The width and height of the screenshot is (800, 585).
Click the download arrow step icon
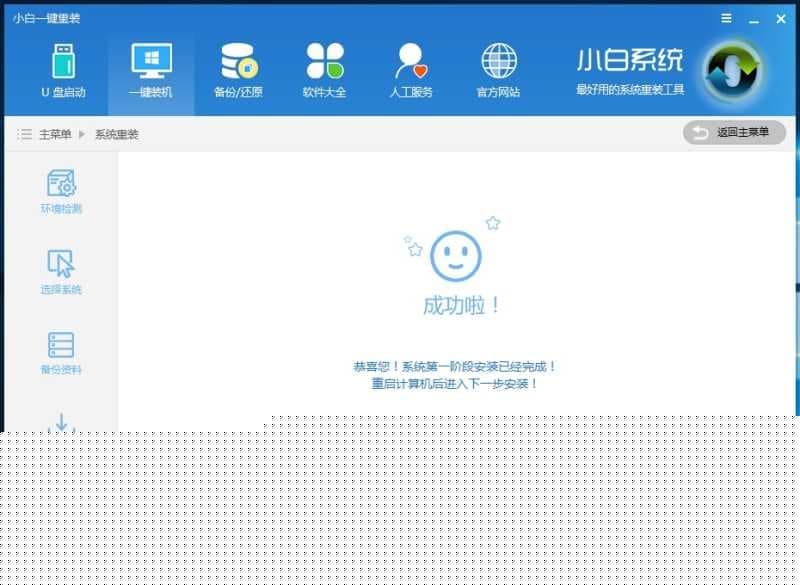(x=61, y=423)
